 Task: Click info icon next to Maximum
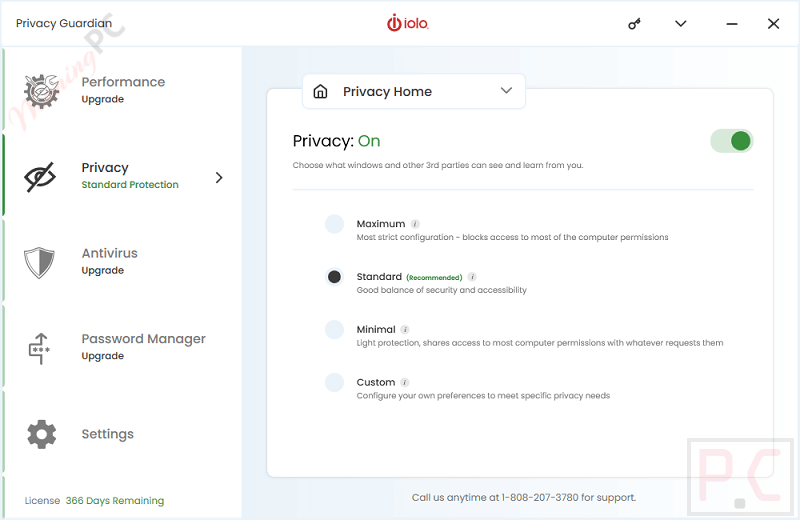[415, 224]
